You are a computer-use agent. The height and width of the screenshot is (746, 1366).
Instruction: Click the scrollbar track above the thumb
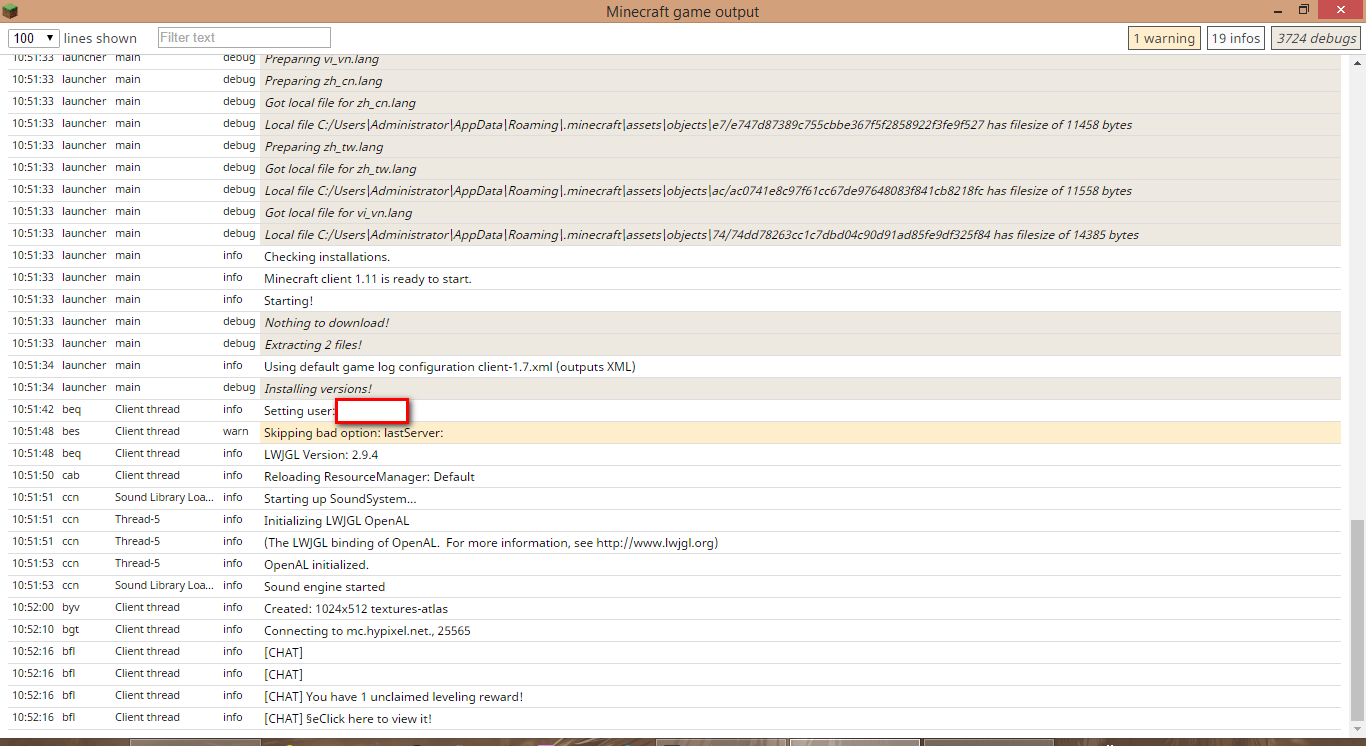(x=1356, y=300)
